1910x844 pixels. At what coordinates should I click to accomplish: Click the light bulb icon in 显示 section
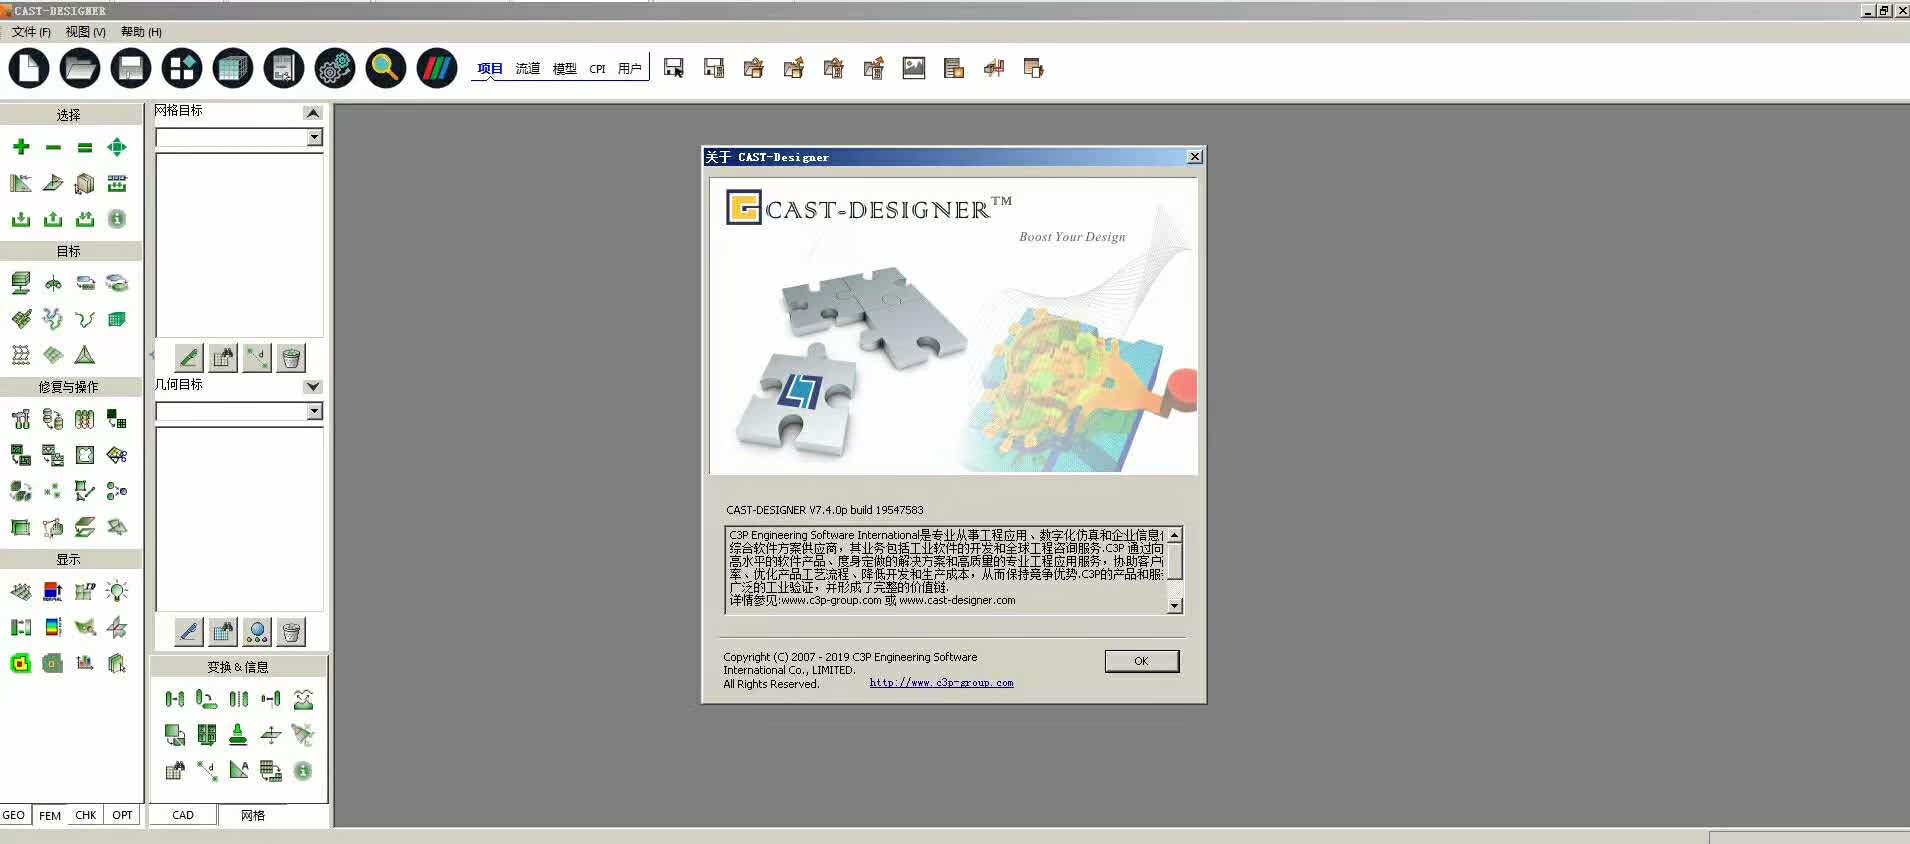pyautogui.click(x=117, y=591)
